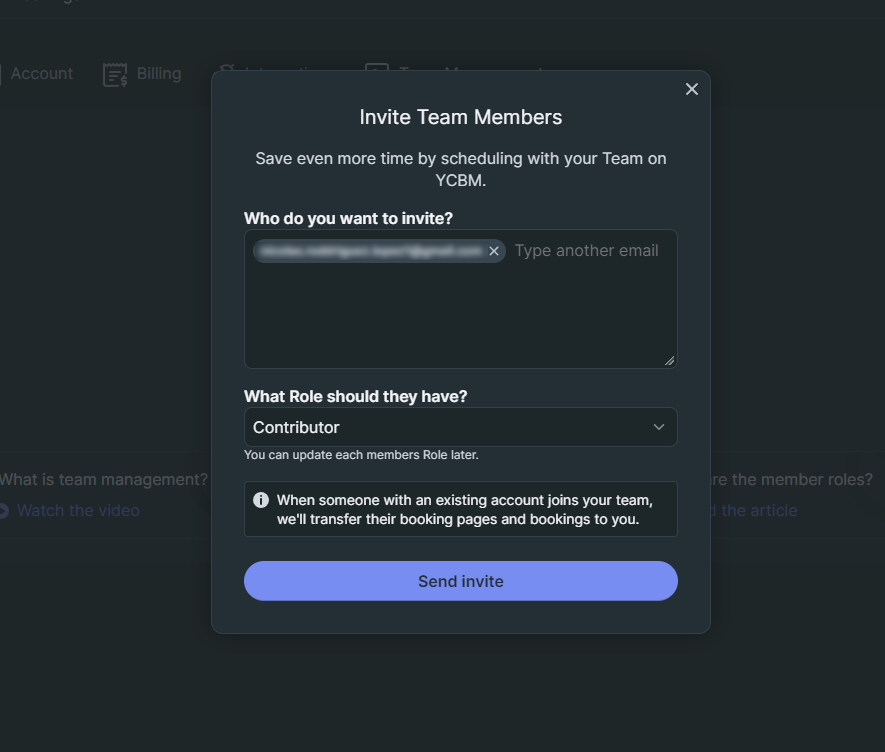Click the Billing receipt icon
The image size is (885, 752).
[115, 75]
